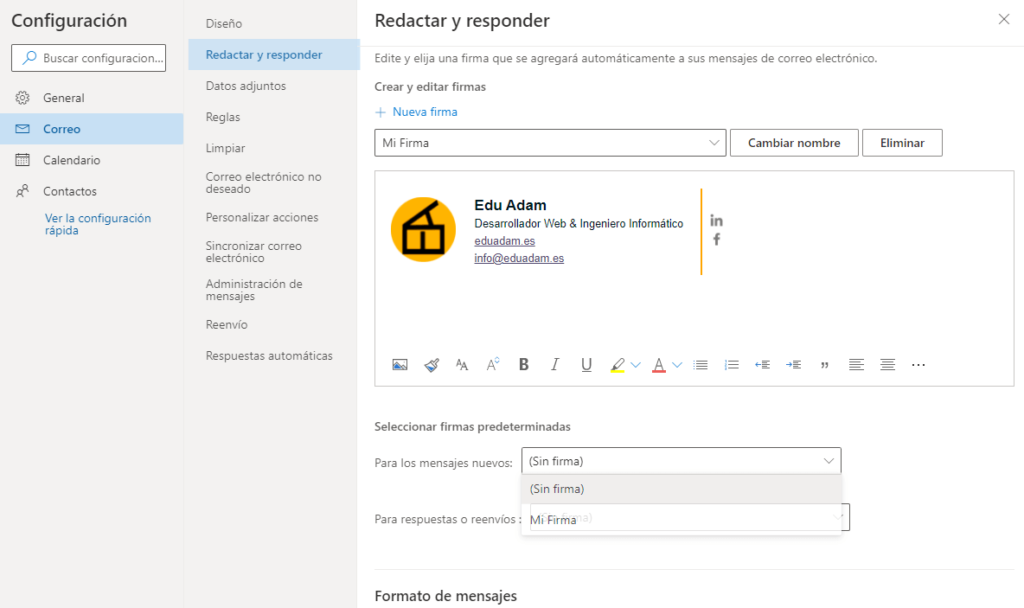Image resolution: width=1024 pixels, height=608 pixels.
Task: Click the red font color button
Action: tap(658, 365)
